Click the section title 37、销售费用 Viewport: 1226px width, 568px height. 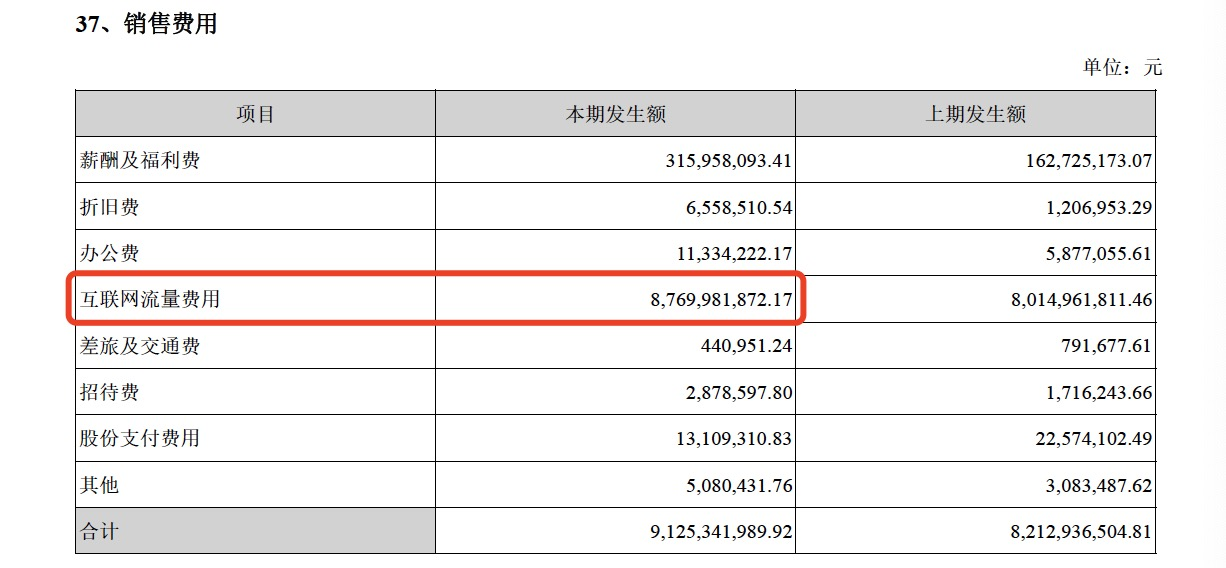click(x=146, y=25)
